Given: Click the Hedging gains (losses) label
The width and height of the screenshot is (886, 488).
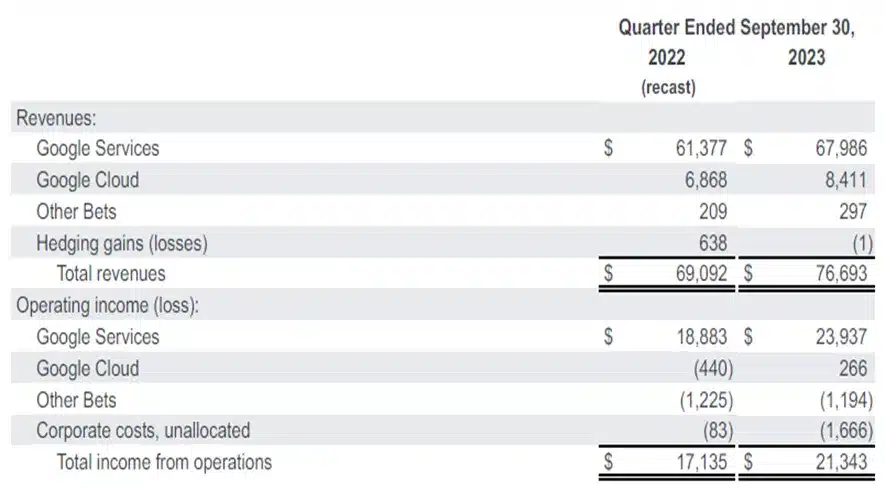Looking at the screenshot, I should 122,243.
